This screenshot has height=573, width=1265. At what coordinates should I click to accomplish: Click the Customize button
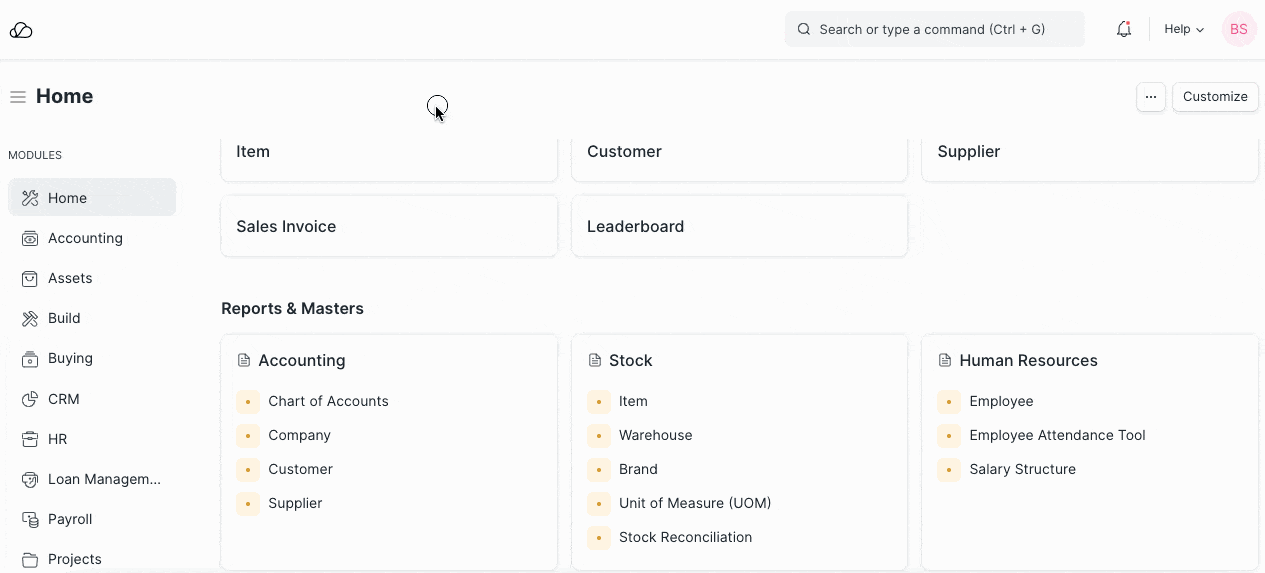pos(1215,97)
